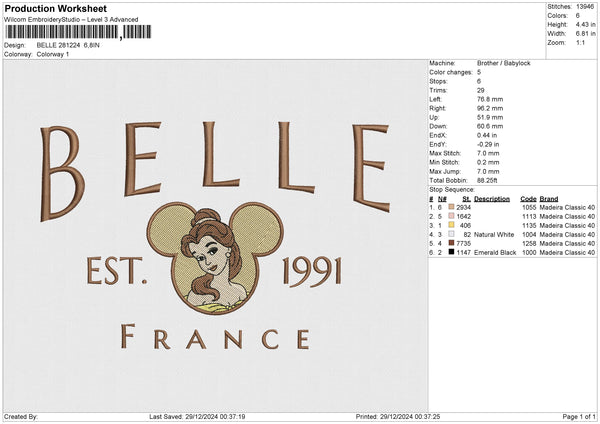Click the stitch count '7735' in row 5
600x424 pixels.
click(463, 243)
